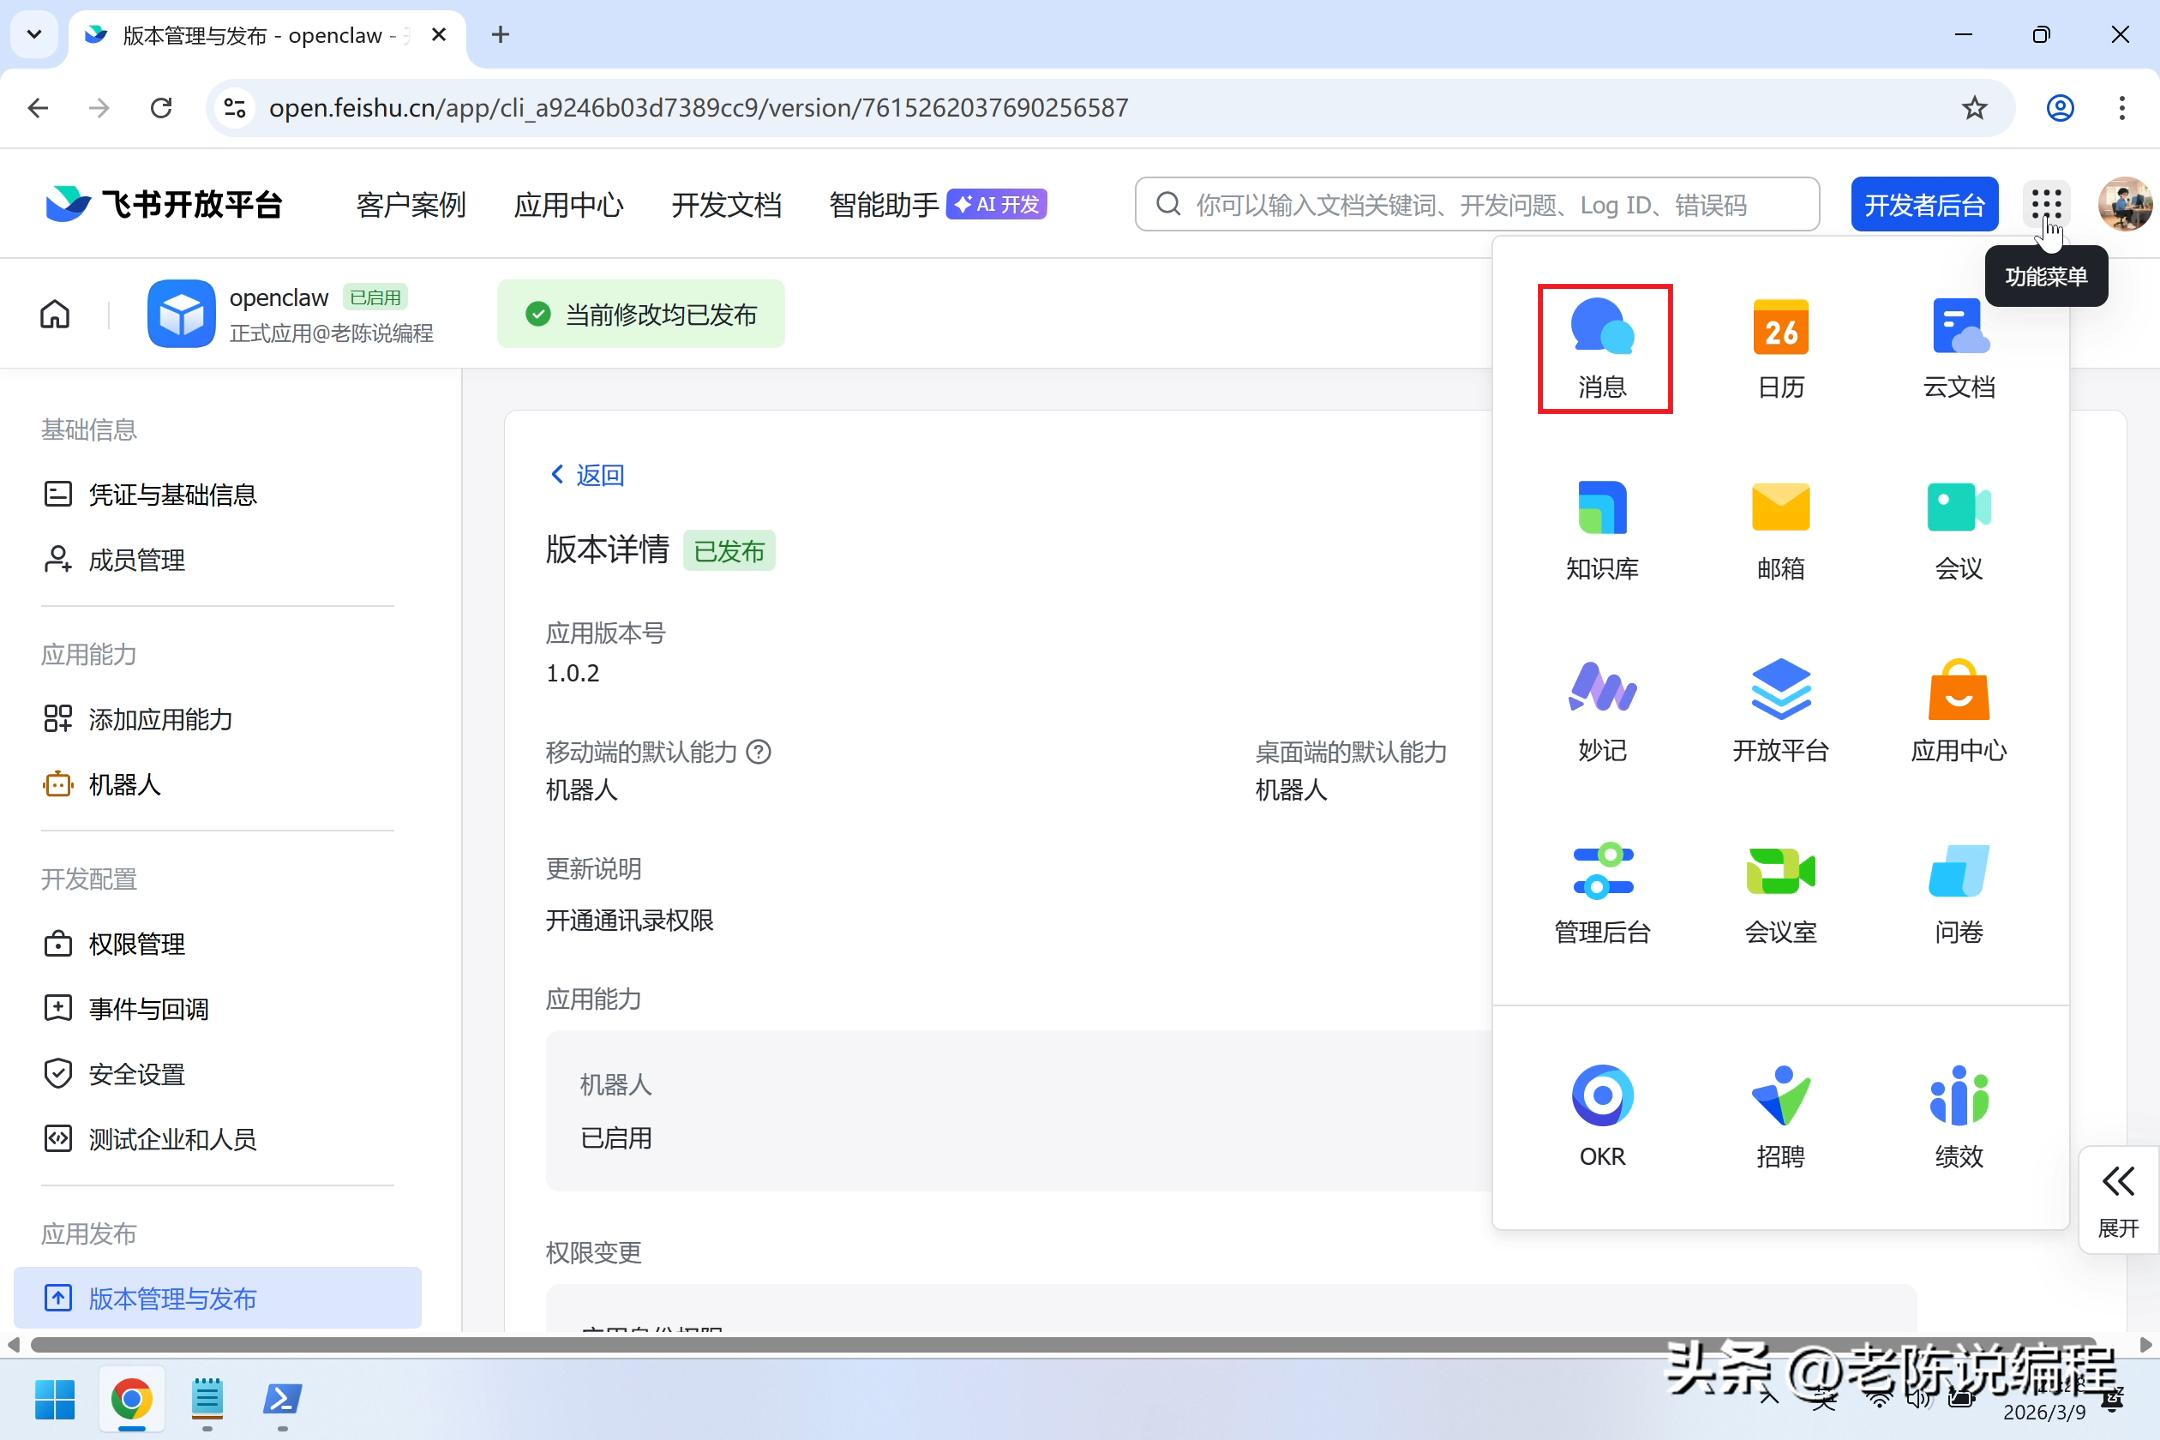The height and width of the screenshot is (1440, 2160).
Task: Click the help icon beside 移动端的默认能力
Action: pos(759,752)
